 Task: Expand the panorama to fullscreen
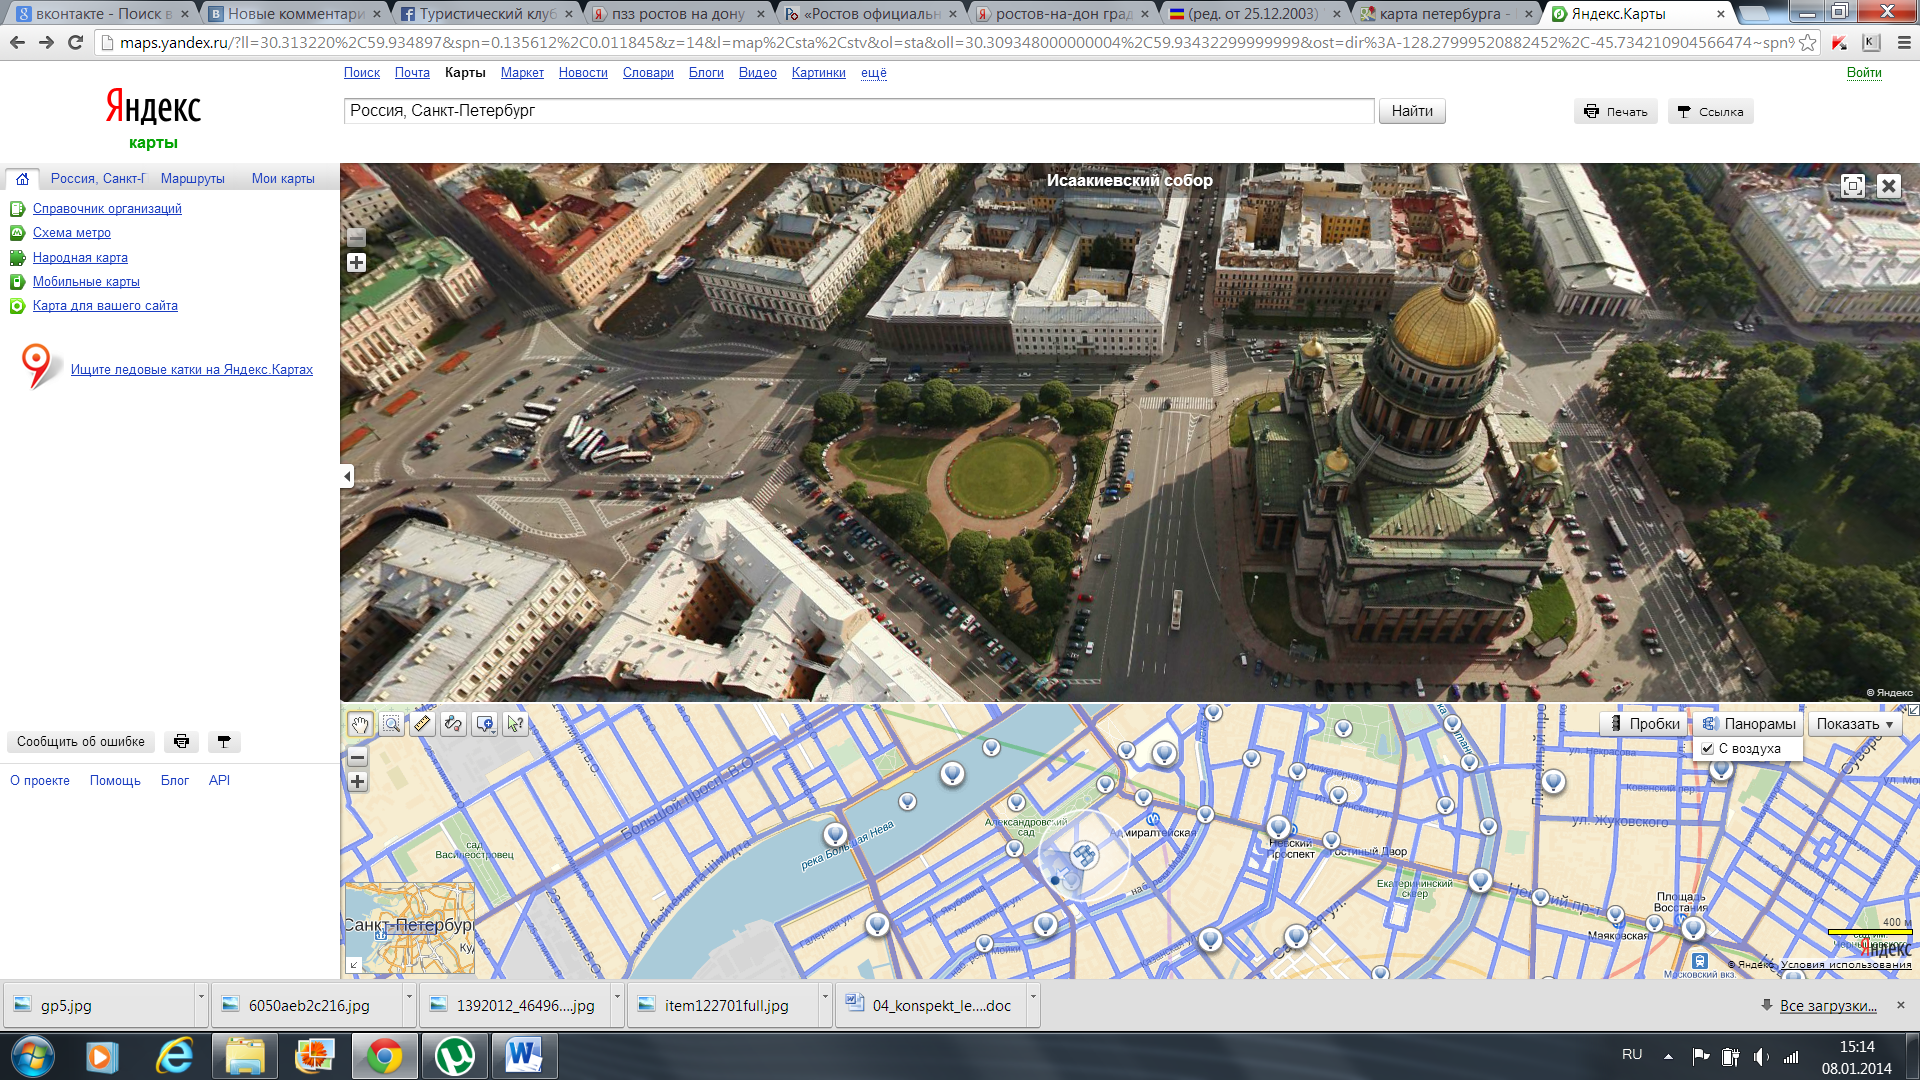[1853, 186]
